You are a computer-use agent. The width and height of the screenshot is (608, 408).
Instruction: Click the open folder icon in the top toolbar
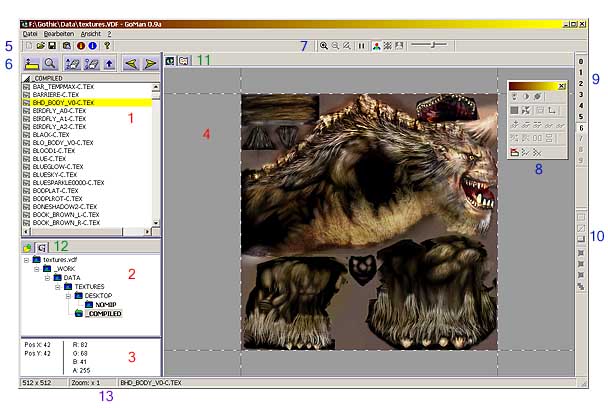pyautogui.click(x=40, y=46)
